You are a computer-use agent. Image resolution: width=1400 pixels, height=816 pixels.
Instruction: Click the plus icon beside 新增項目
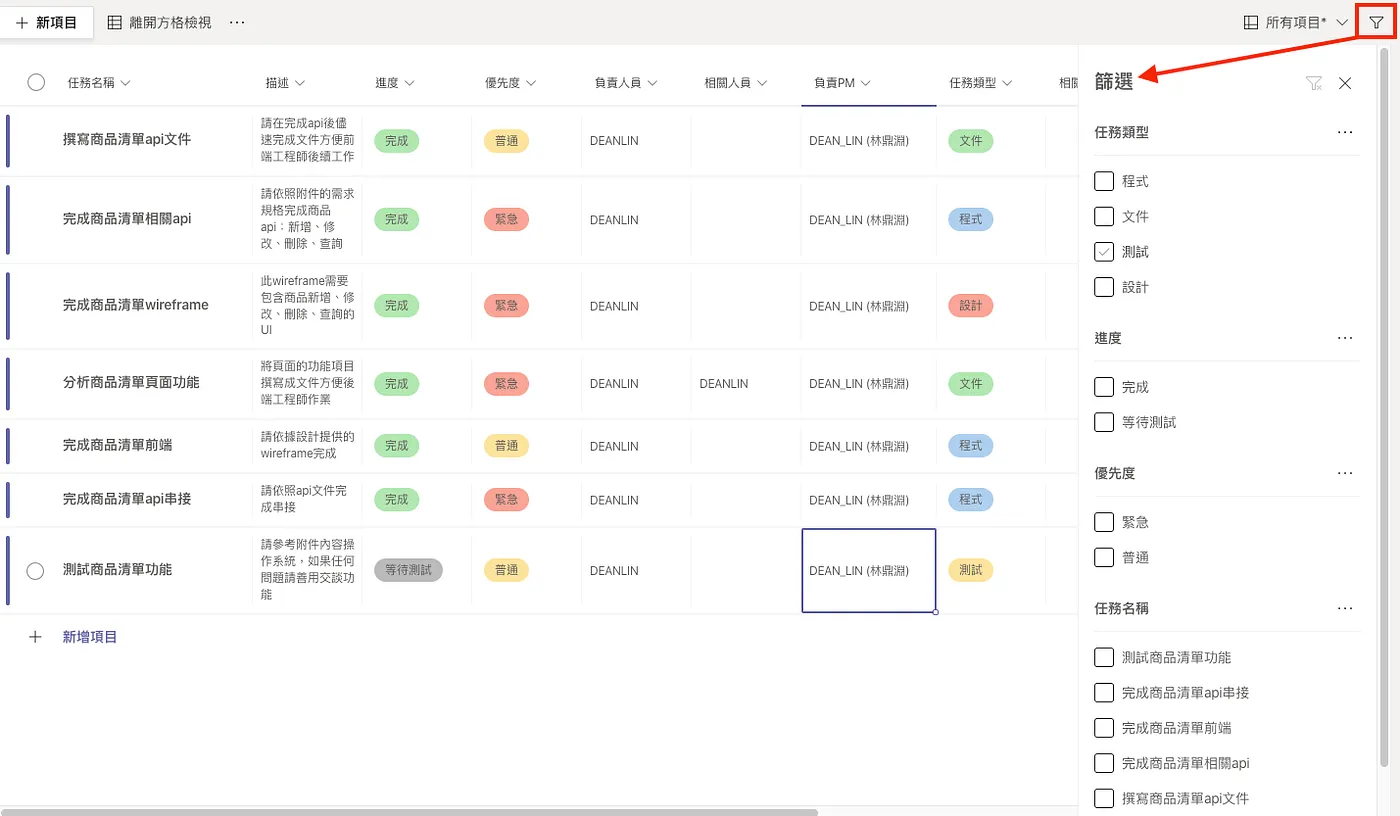coord(35,637)
